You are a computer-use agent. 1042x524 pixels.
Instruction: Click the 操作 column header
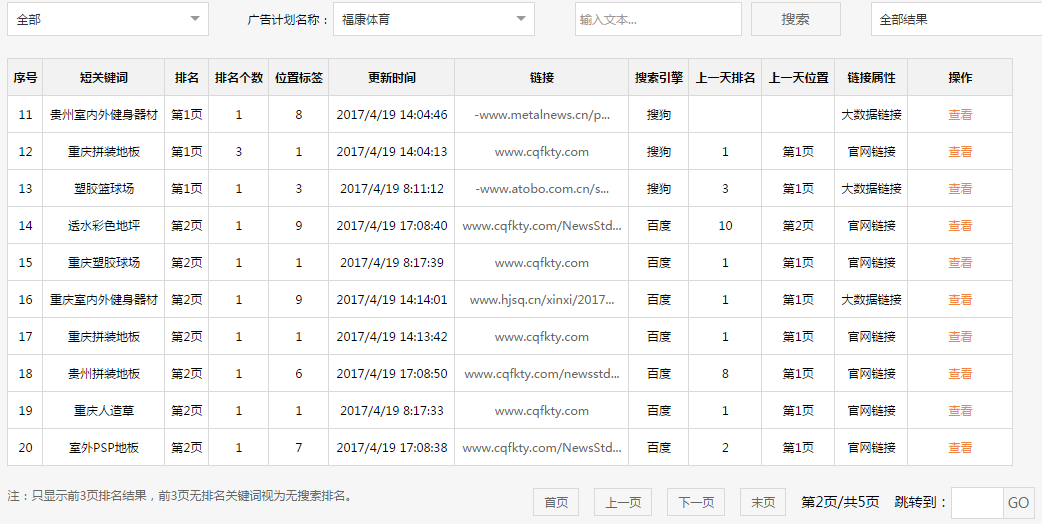960,78
